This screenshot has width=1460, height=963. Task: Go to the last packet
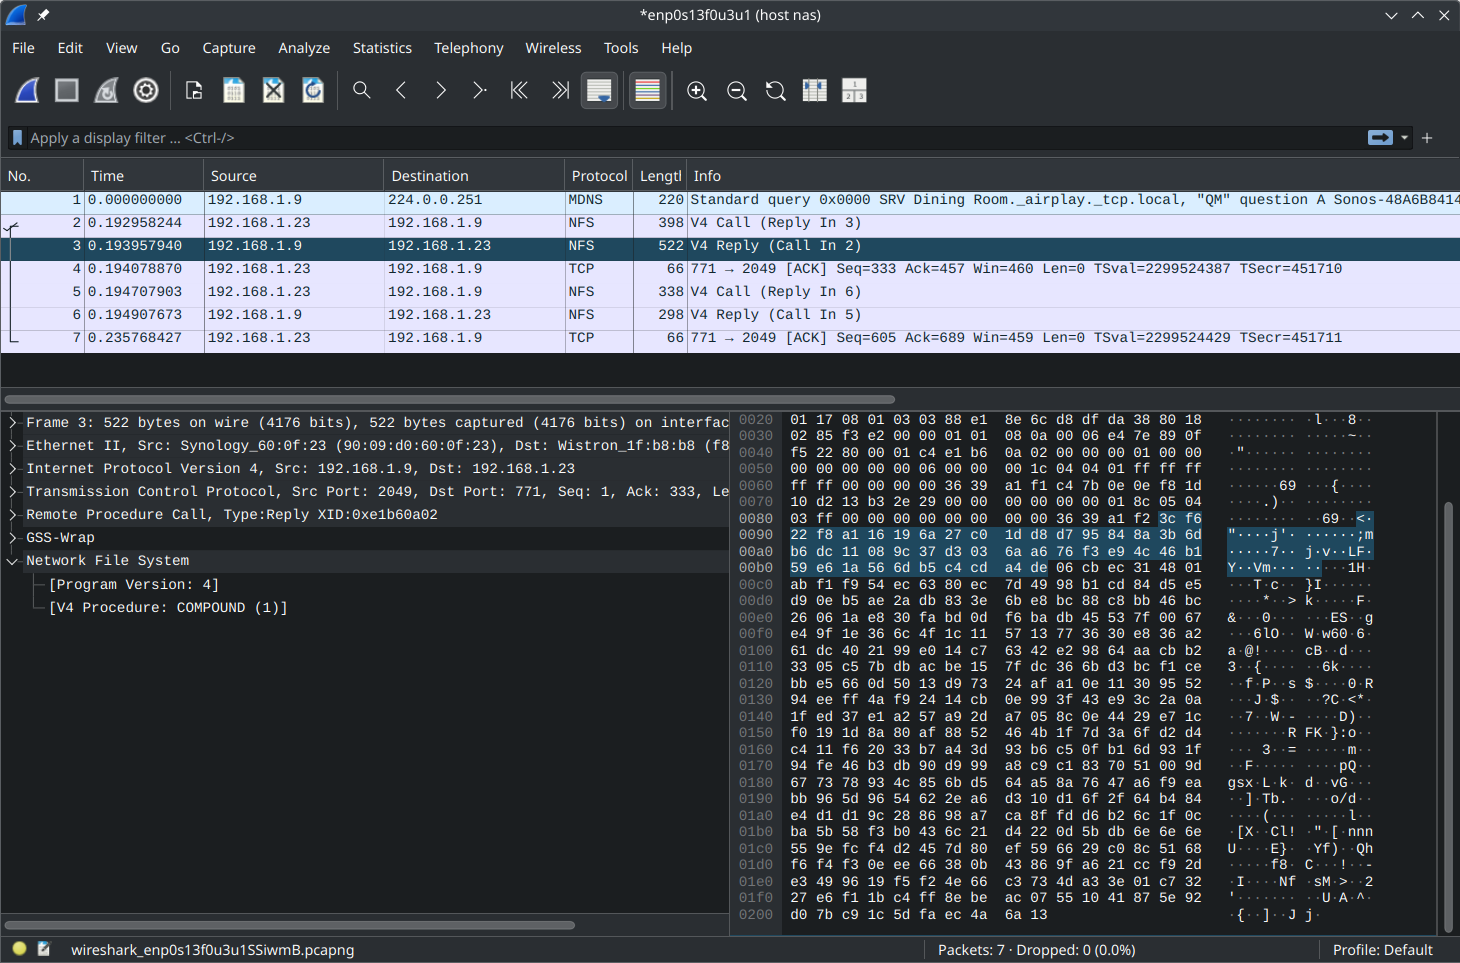point(559,90)
